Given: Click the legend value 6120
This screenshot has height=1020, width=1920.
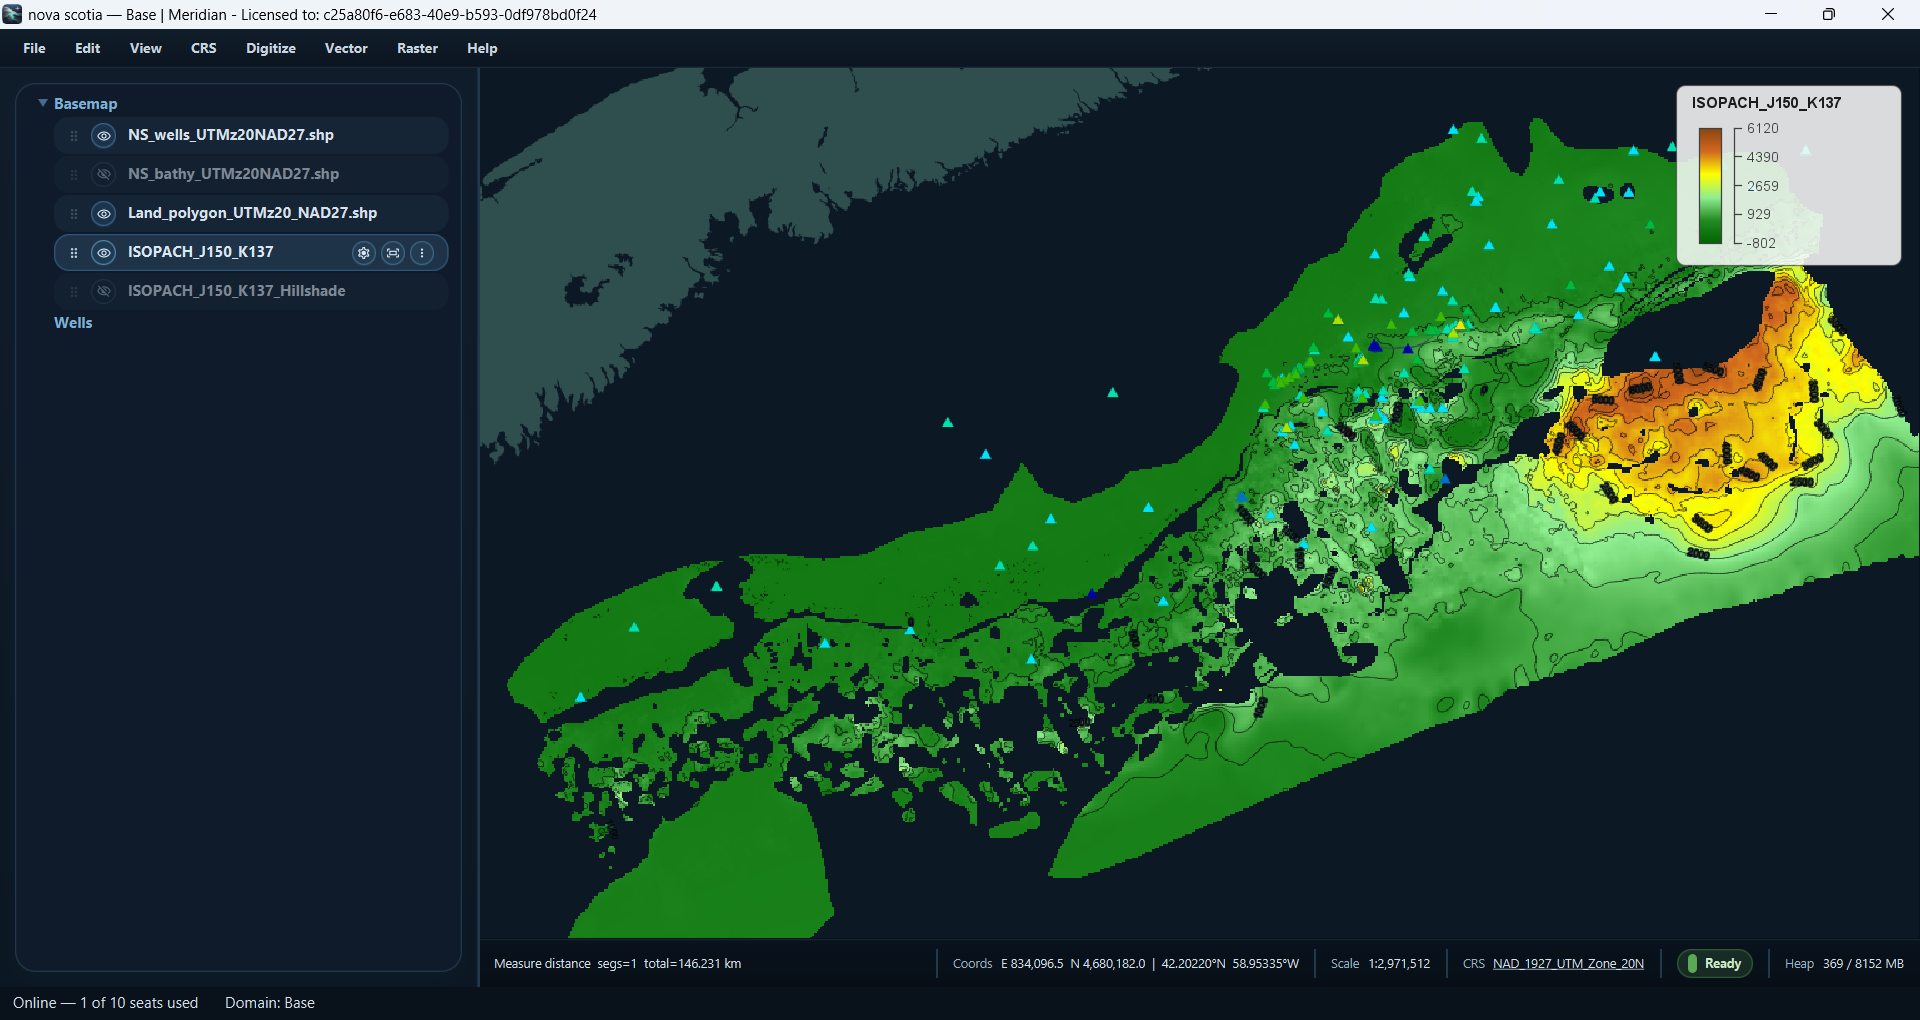Looking at the screenshot, I should [1763, 129].
